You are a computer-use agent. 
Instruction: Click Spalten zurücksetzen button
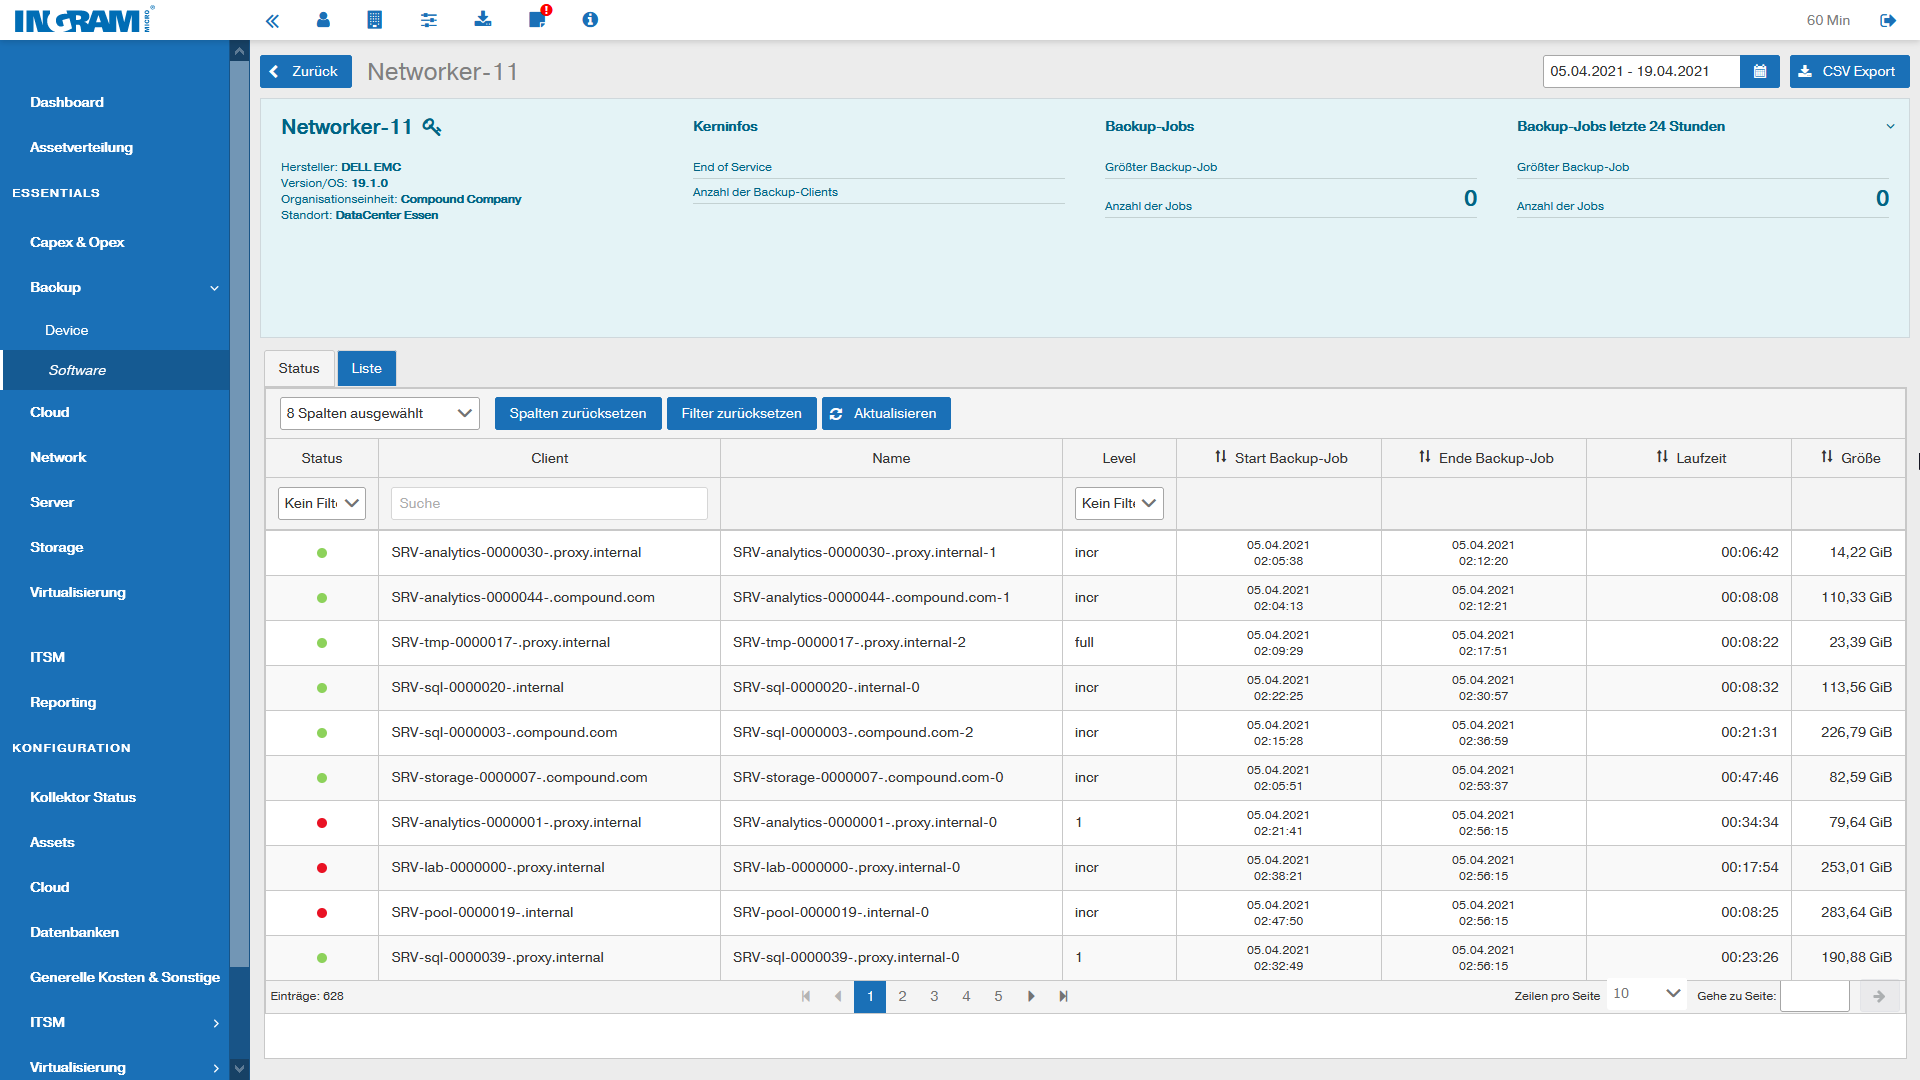click(578, 414)
